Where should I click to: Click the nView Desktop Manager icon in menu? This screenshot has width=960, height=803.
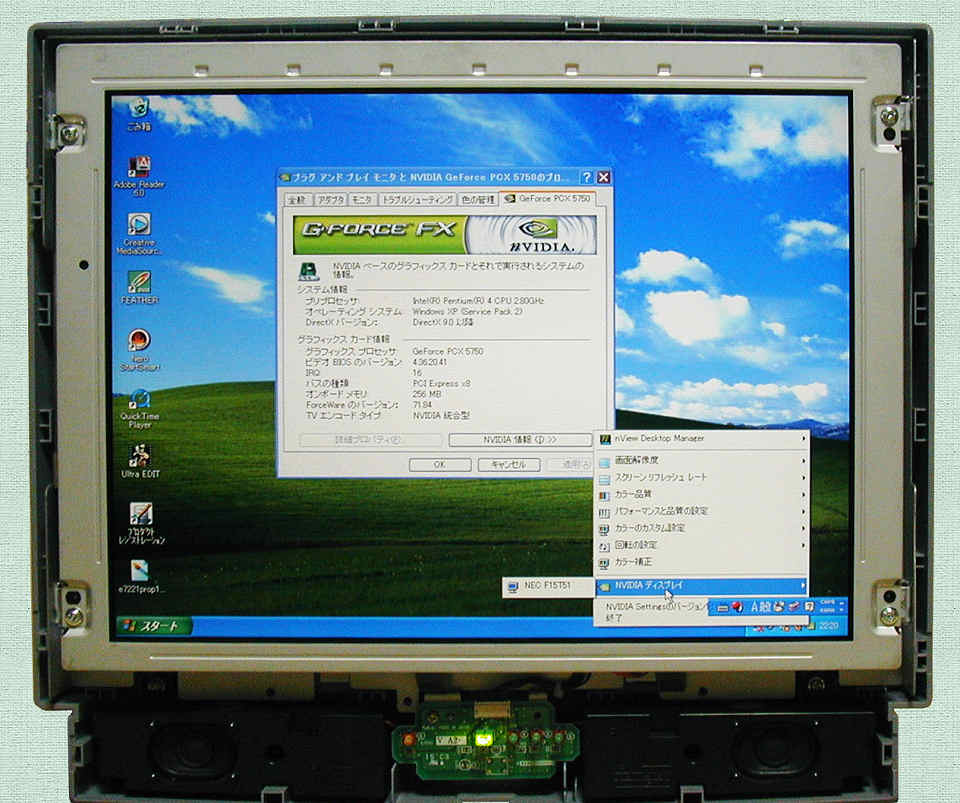(605, 439)
